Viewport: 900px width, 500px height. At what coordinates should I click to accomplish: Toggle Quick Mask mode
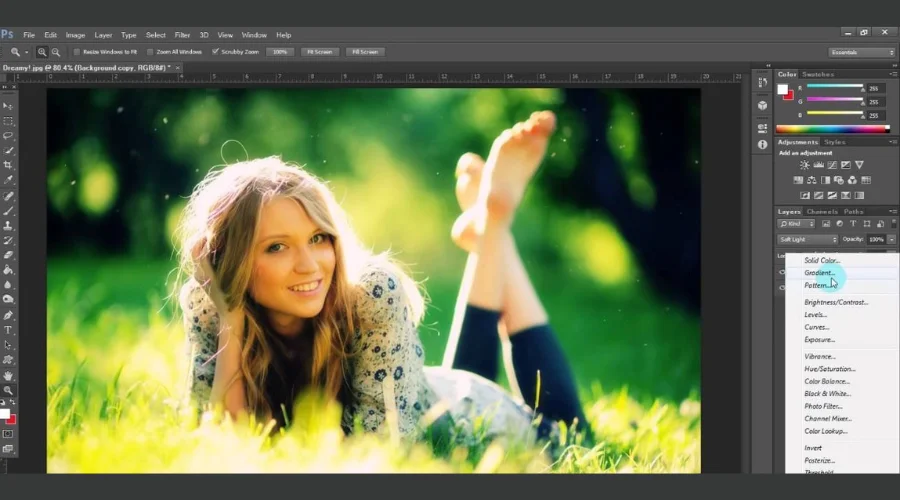point(8,435)
